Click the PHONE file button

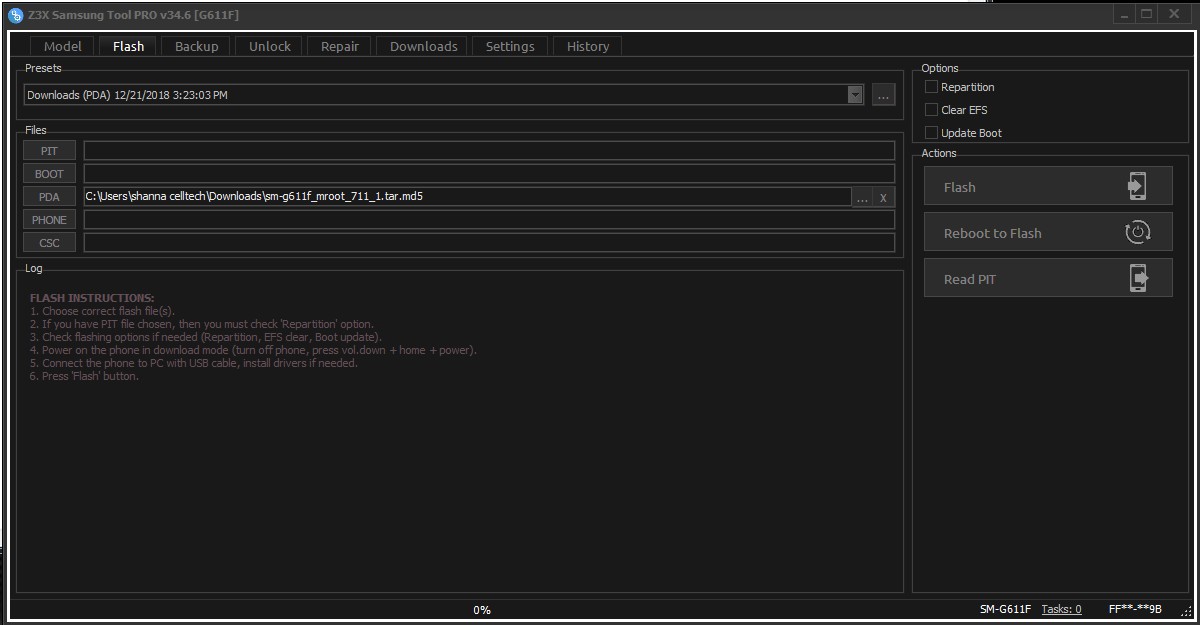49,220
